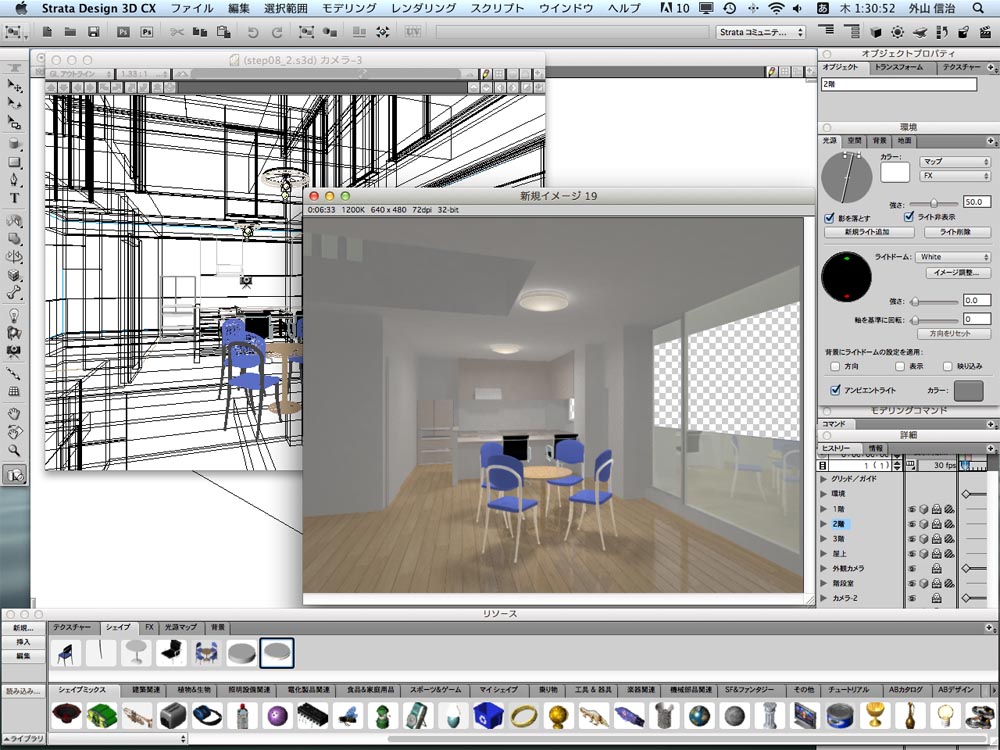
Task: Open the folder icon in the toolbar
Action: coord(70,31)
